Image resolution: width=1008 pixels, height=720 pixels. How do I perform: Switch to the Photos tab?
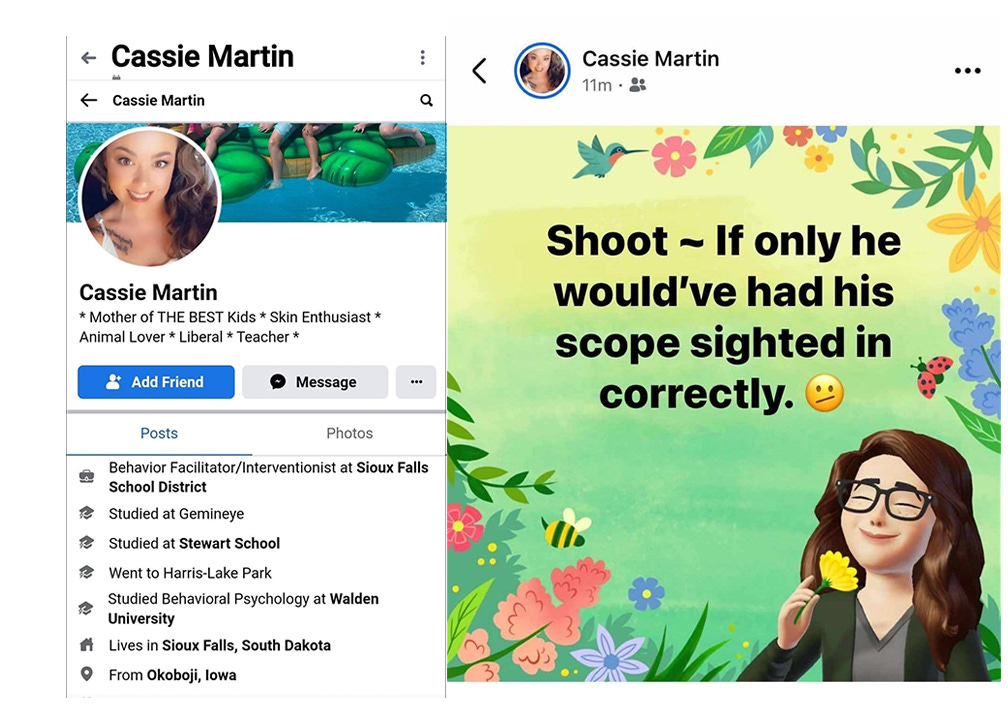coord(349,433)
